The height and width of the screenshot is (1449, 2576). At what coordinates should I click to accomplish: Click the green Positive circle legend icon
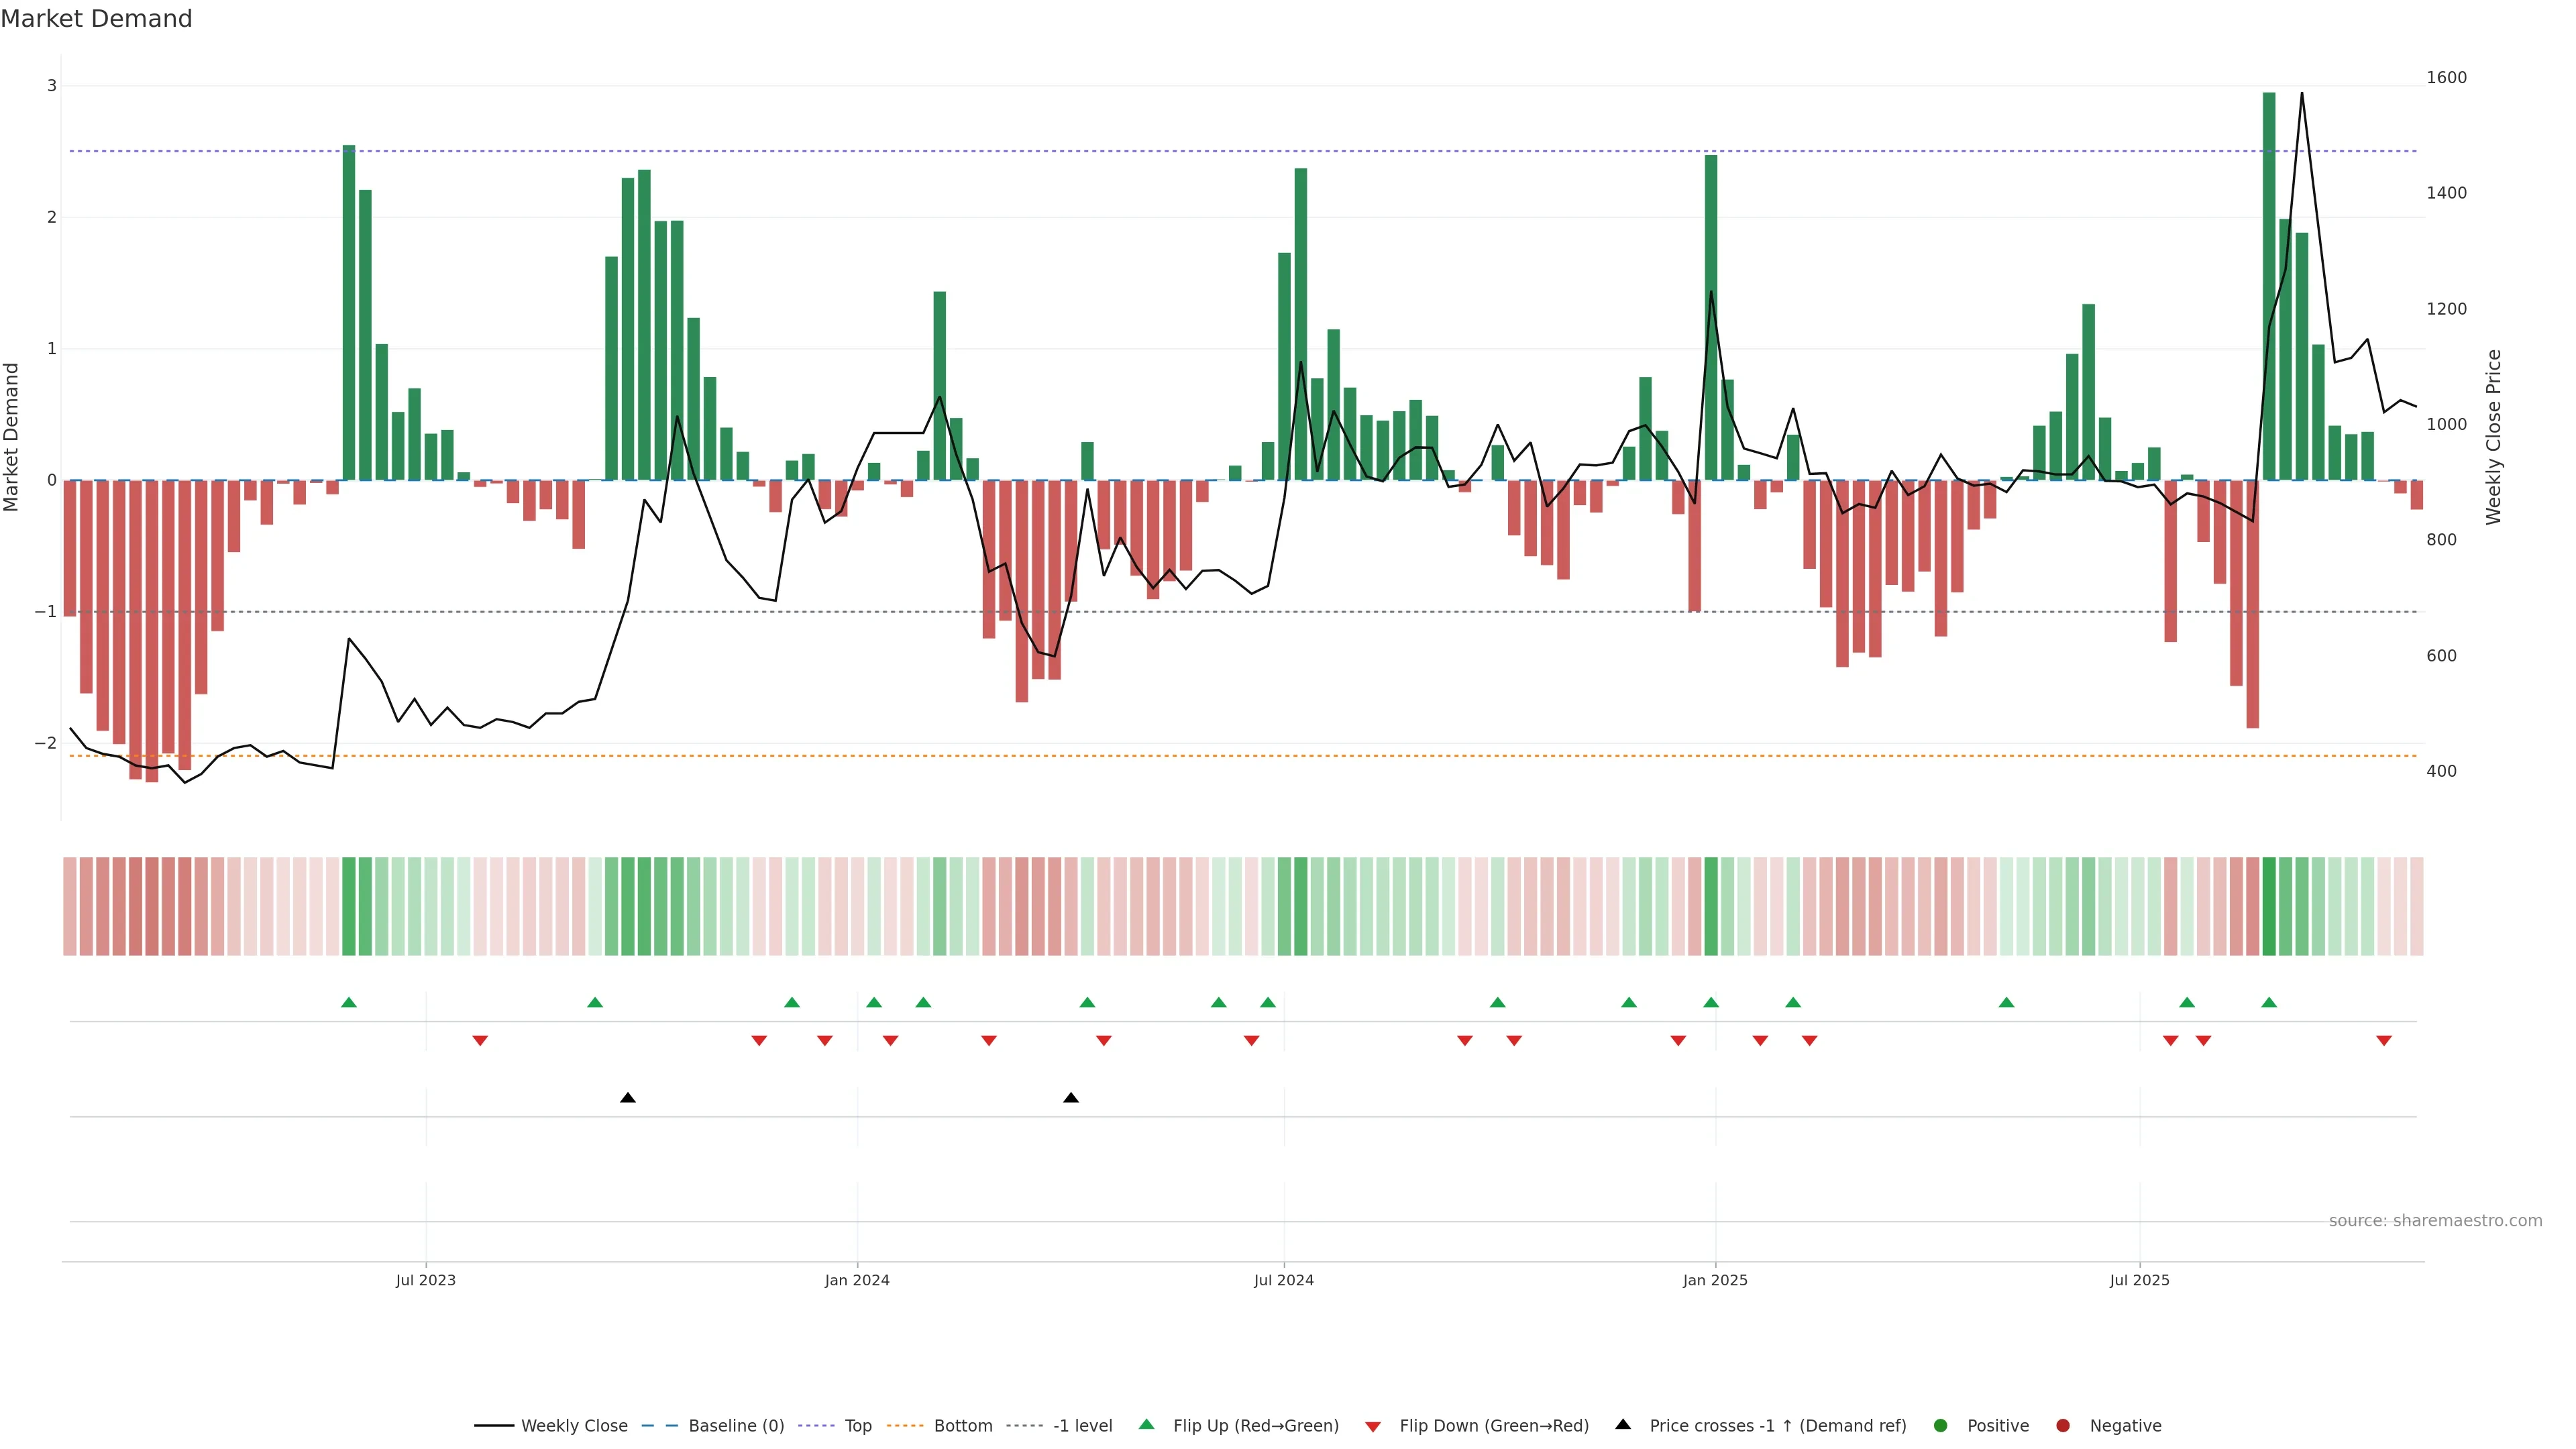click(1941, 1425)
